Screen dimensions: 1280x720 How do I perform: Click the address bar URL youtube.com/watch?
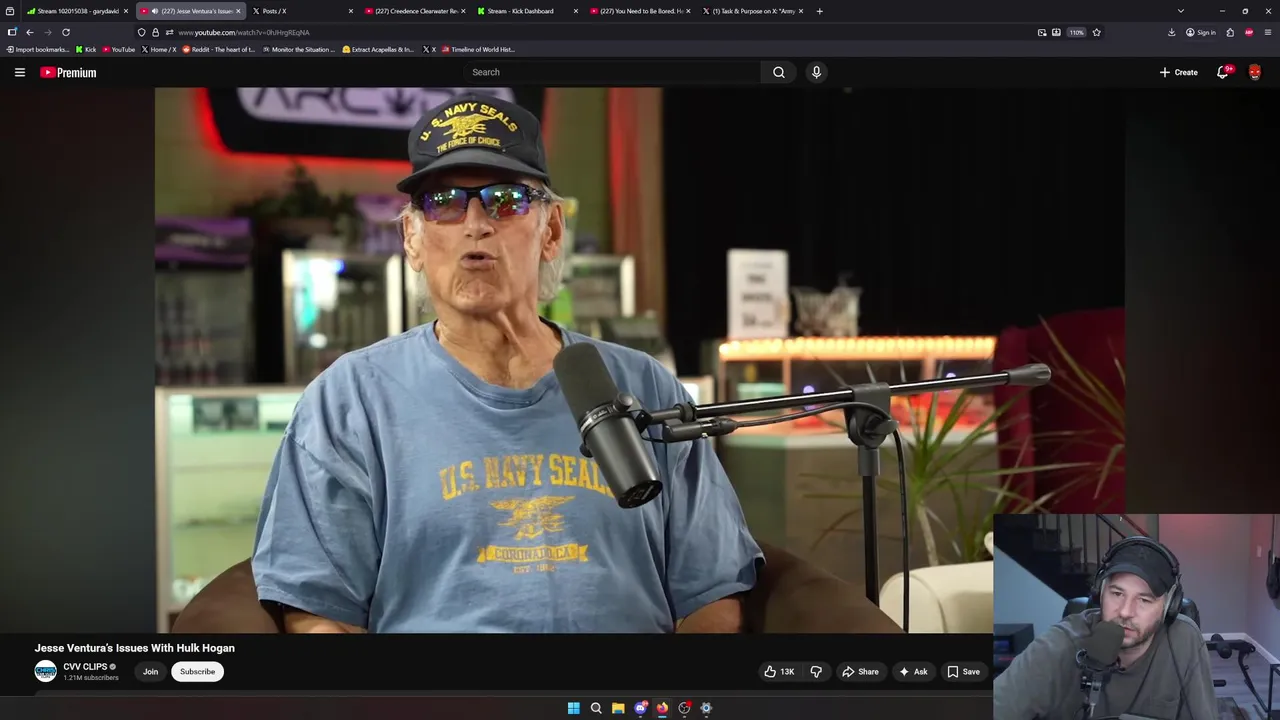(244, 32)
